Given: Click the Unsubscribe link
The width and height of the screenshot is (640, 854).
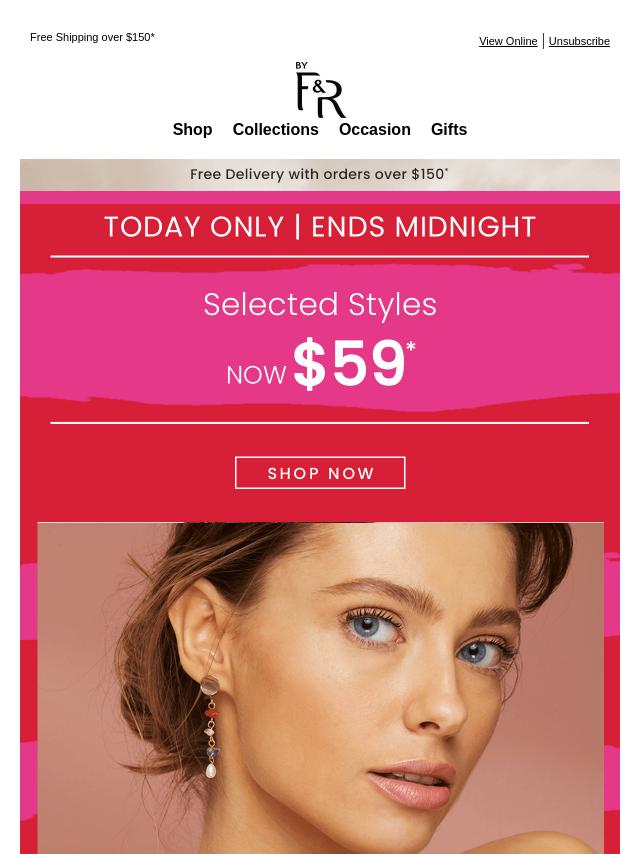Looking at the screenshot, I should (579, 41).
